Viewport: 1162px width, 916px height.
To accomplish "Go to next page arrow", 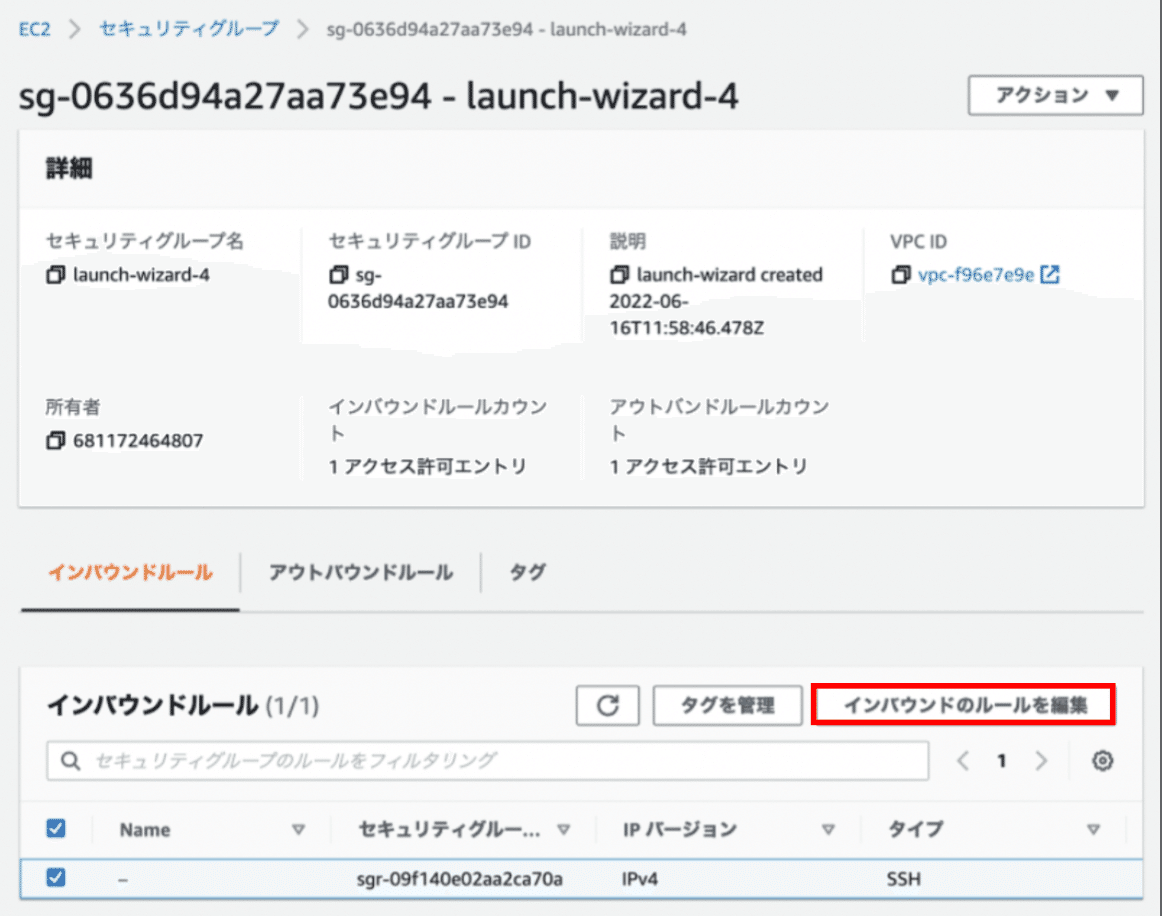I will coord(1041,760).
